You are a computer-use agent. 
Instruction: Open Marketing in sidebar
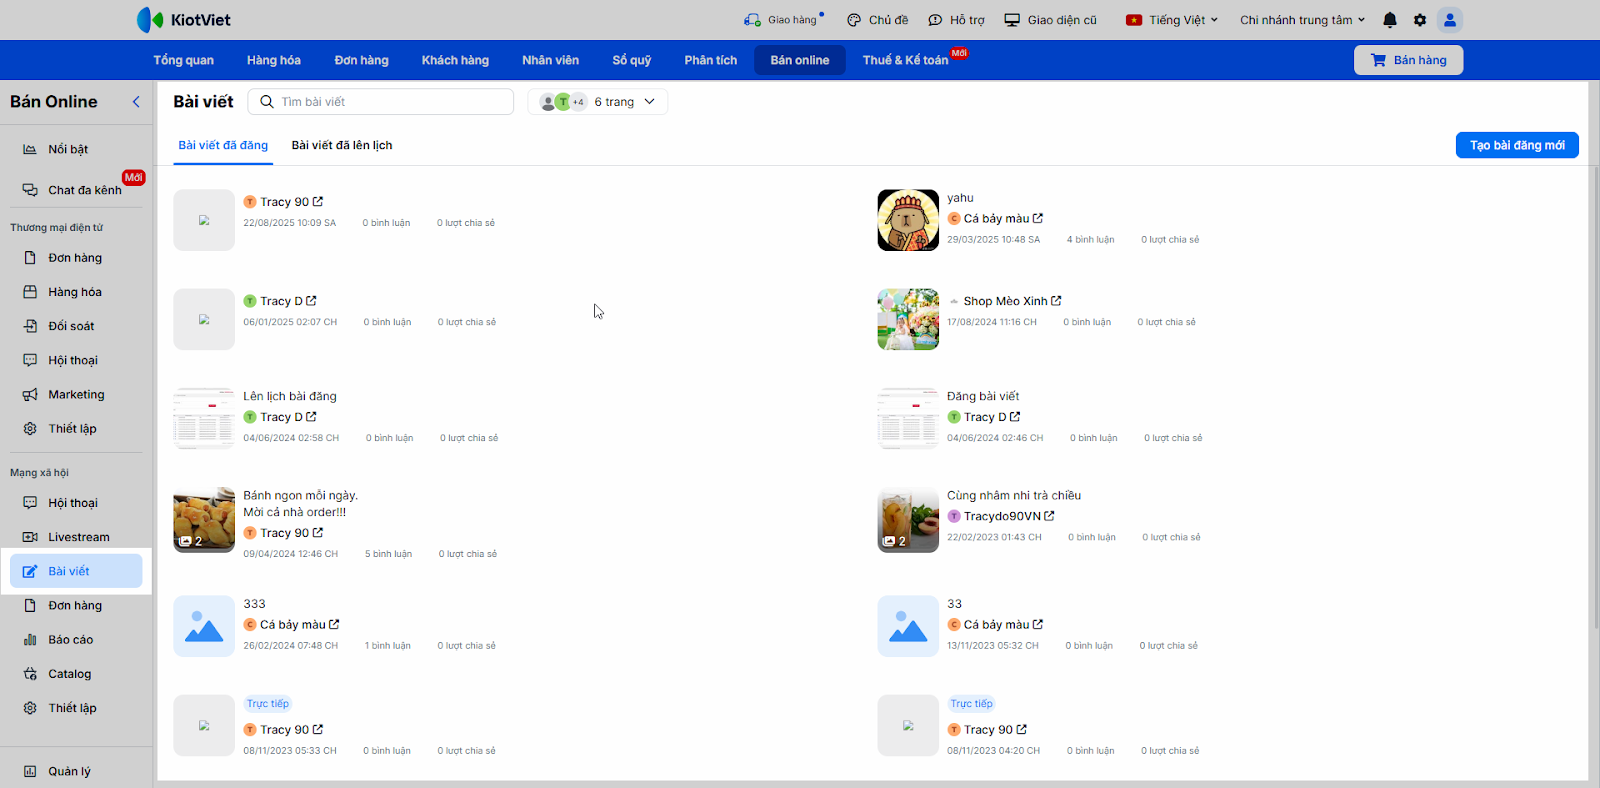click(76, 394)
